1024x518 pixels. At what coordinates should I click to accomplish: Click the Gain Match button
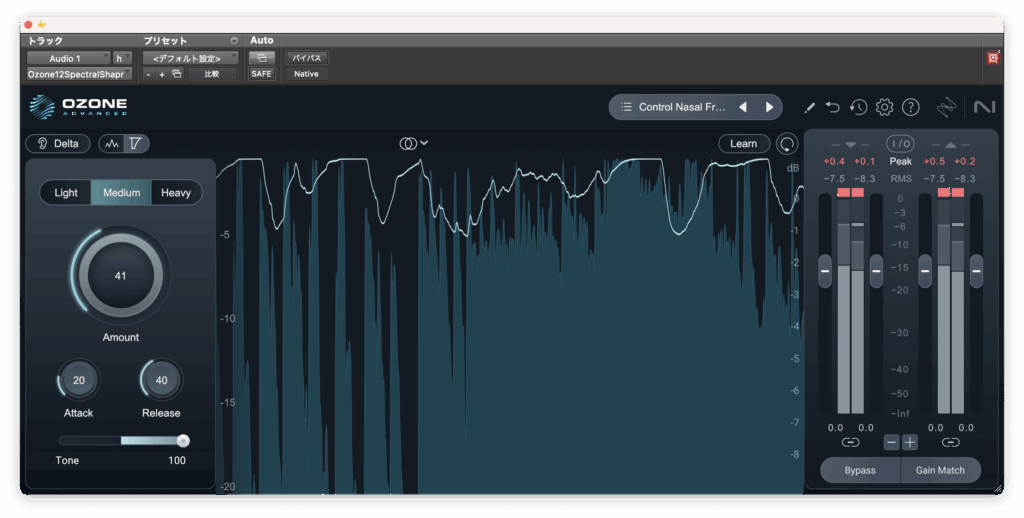pyautogui.click(x=940, y=470)
